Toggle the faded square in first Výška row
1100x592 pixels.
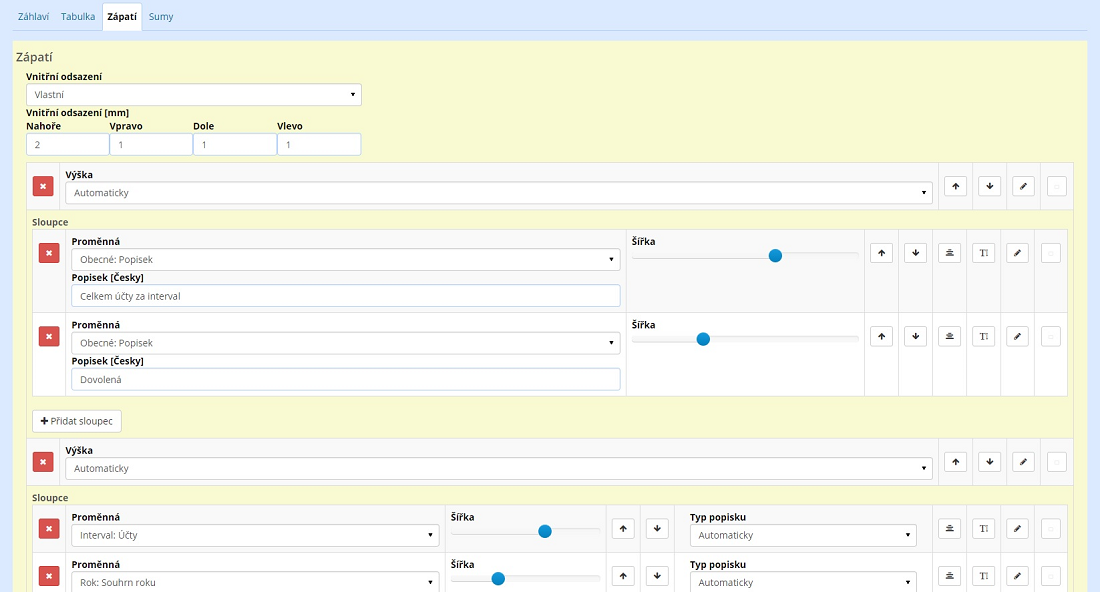click(1057, 186)
